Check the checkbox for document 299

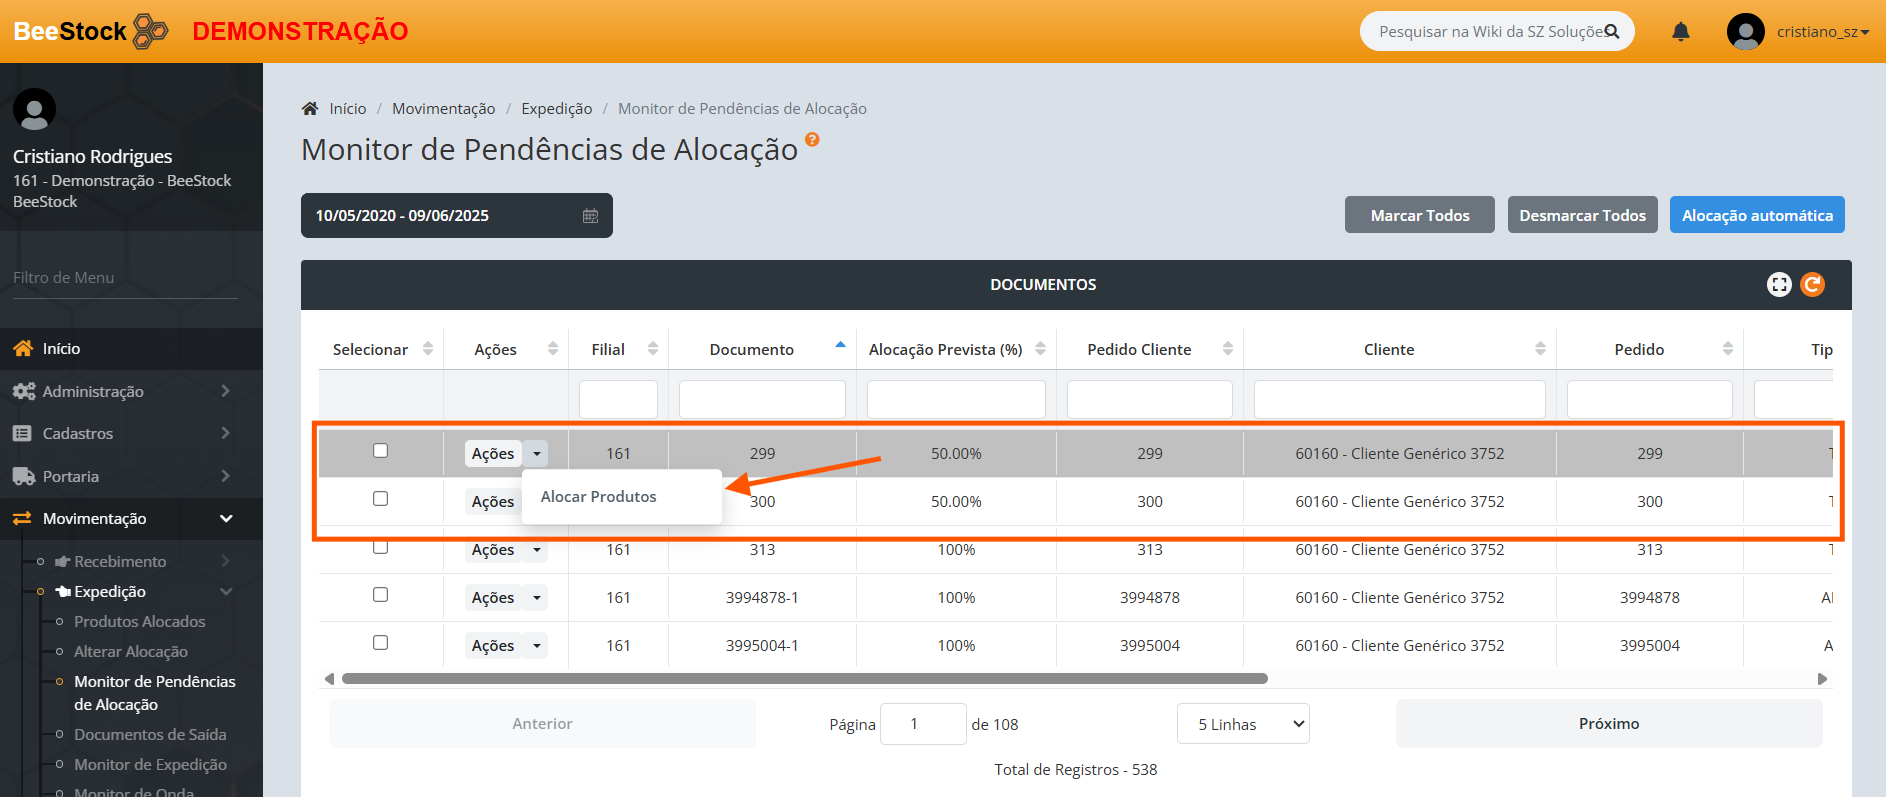coord(380,451)
